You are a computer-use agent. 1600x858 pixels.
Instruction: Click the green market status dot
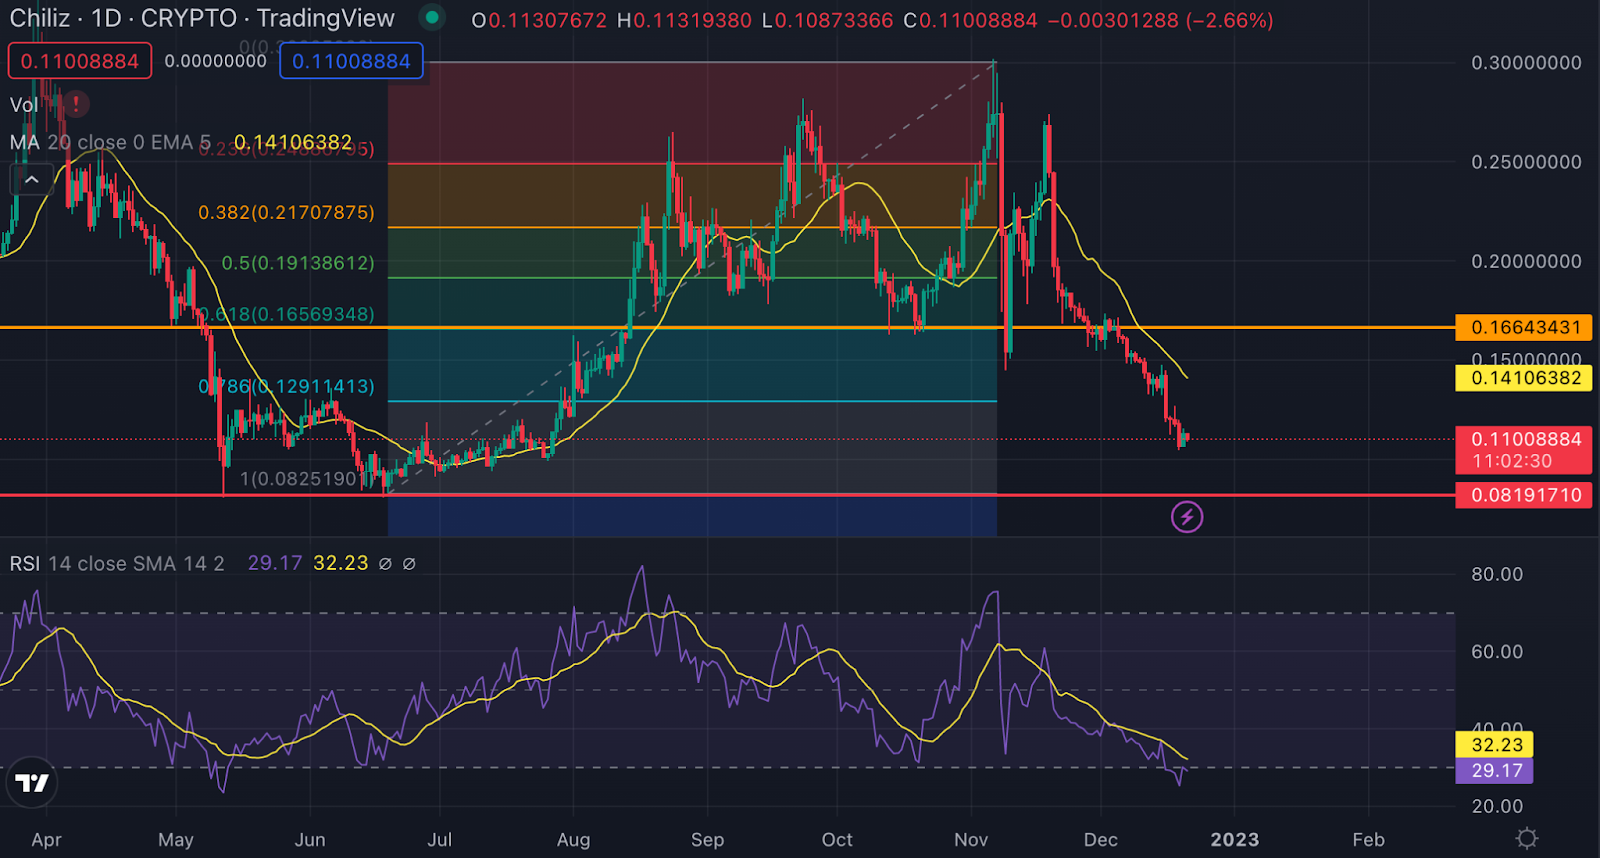coord(431,17)
